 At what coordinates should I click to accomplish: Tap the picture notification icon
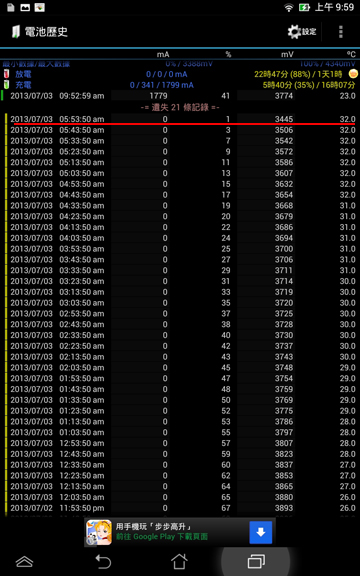25,7
